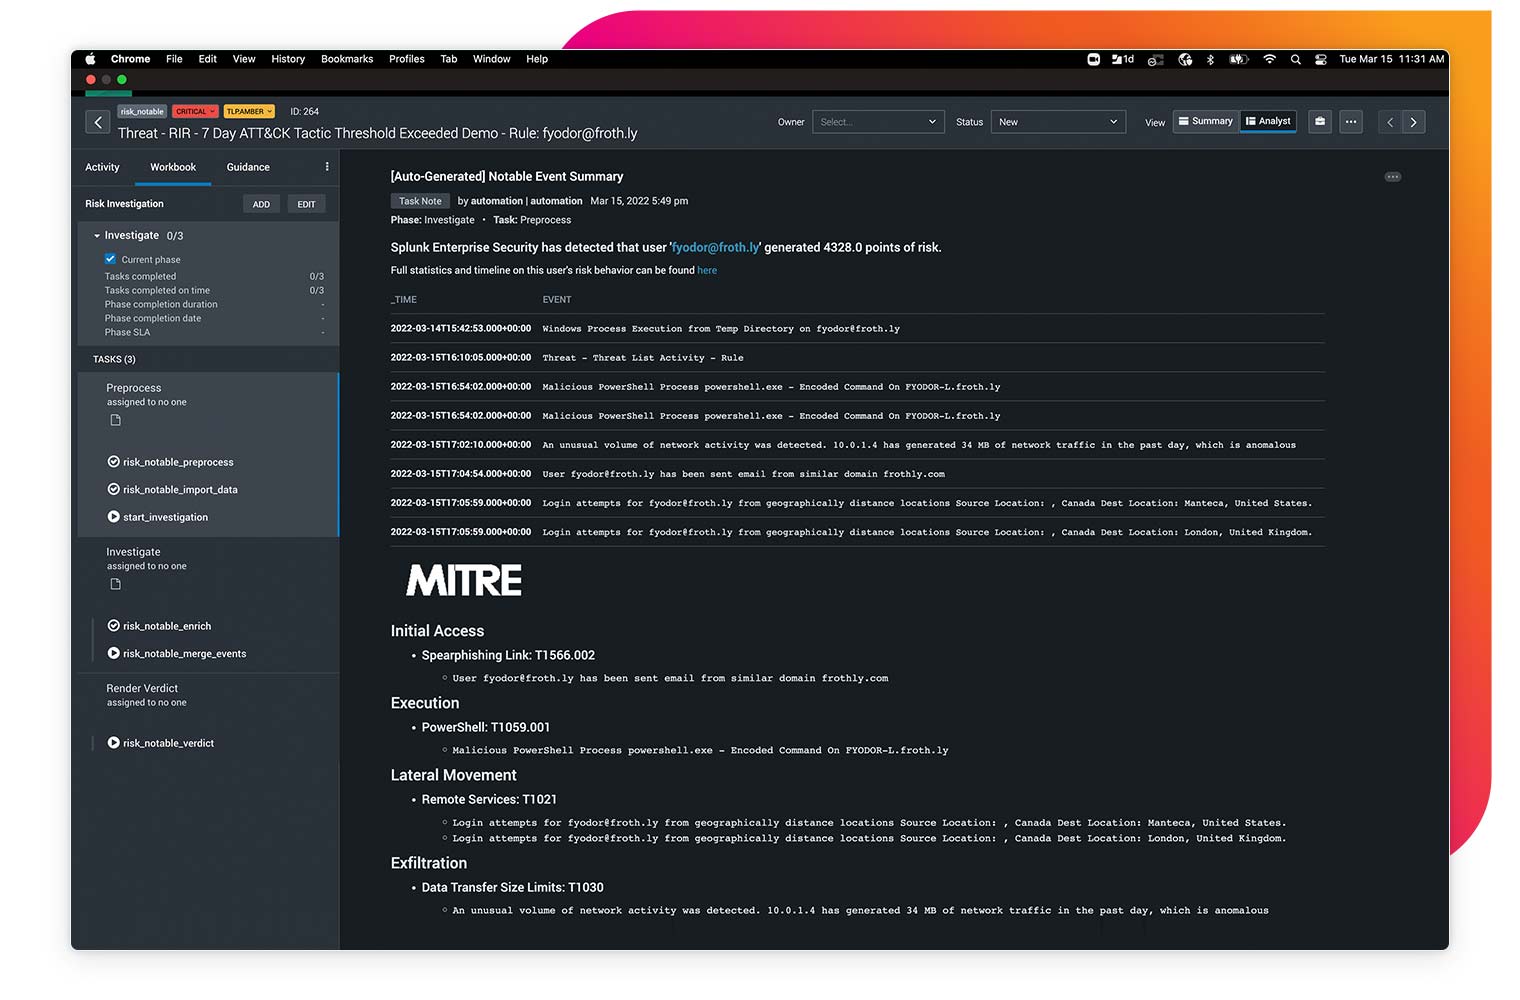The height and width of the screenshot is (1000, 1520).
Task: Click the 'Windows Process Execution from Temp Directory' event row
Action: [857, 328]
